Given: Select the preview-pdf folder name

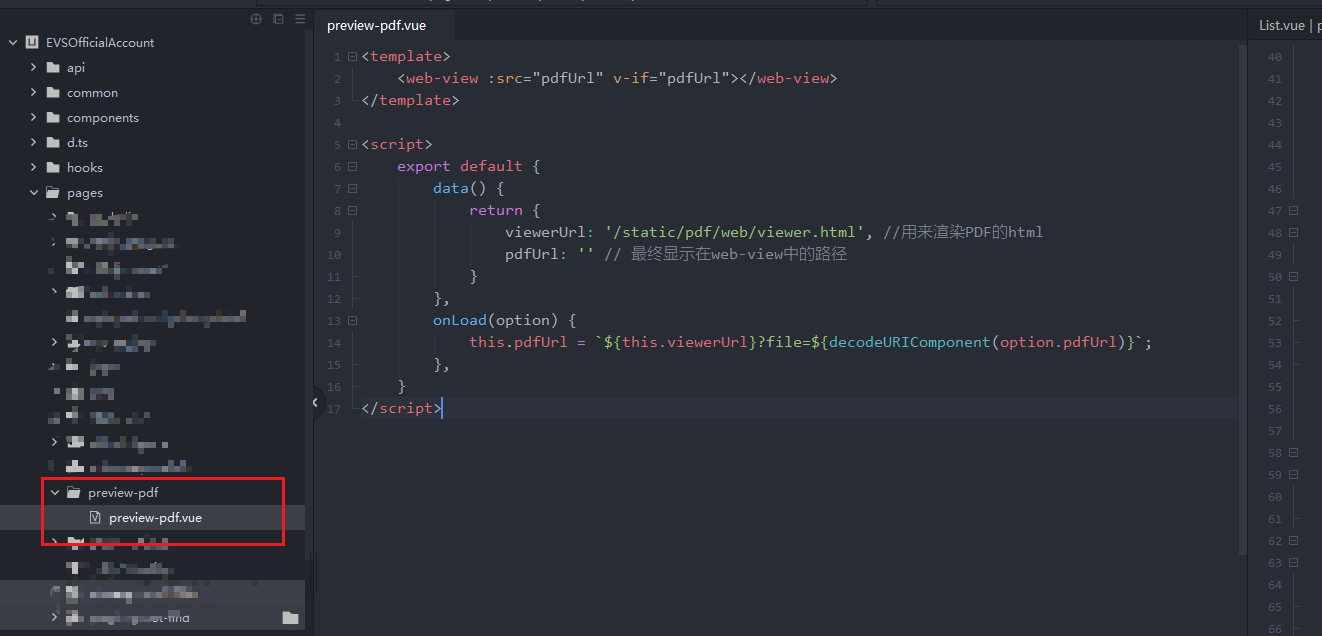Looking at the screenshot, I should point(123,493).
